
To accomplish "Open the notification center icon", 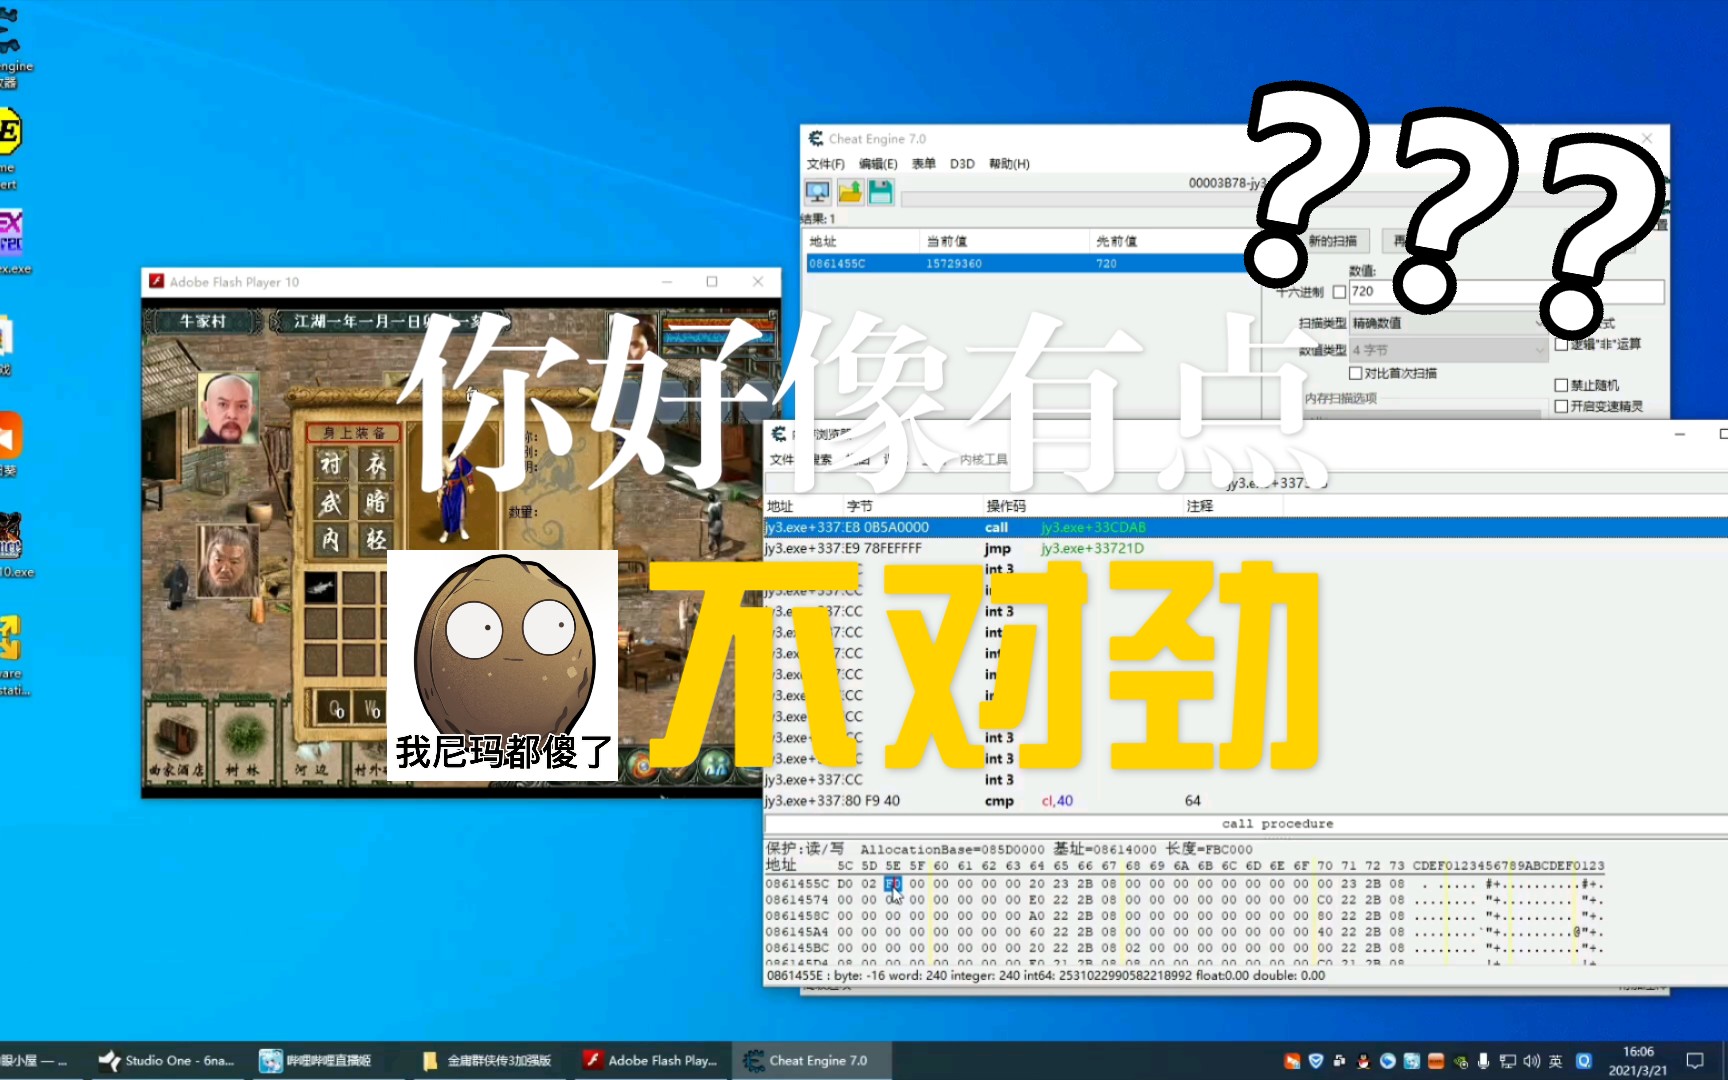I will (1694, 1061).
